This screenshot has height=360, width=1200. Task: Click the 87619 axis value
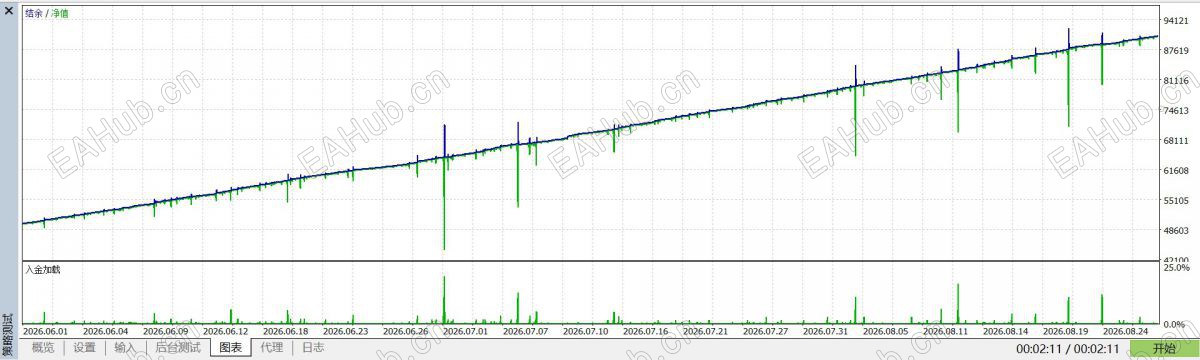tap(1176, 50)
